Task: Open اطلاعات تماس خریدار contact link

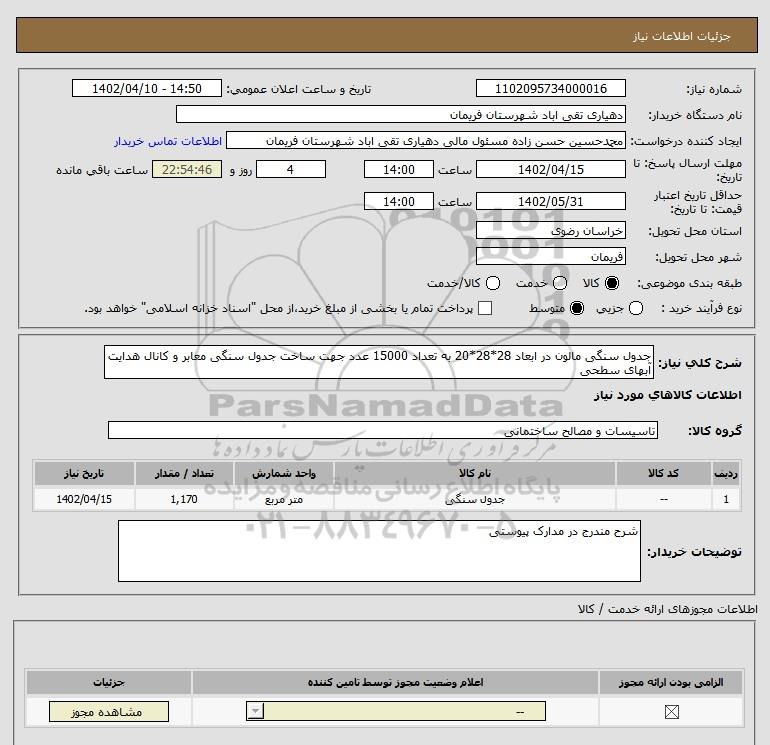Action: (168, 141)
